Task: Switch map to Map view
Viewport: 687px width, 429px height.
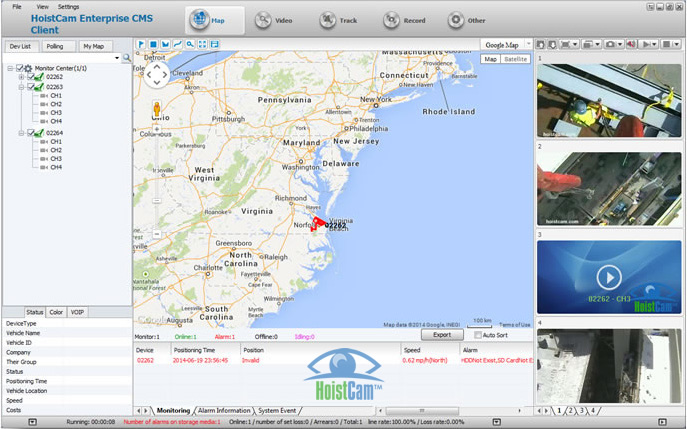Action: coord(490,59)
